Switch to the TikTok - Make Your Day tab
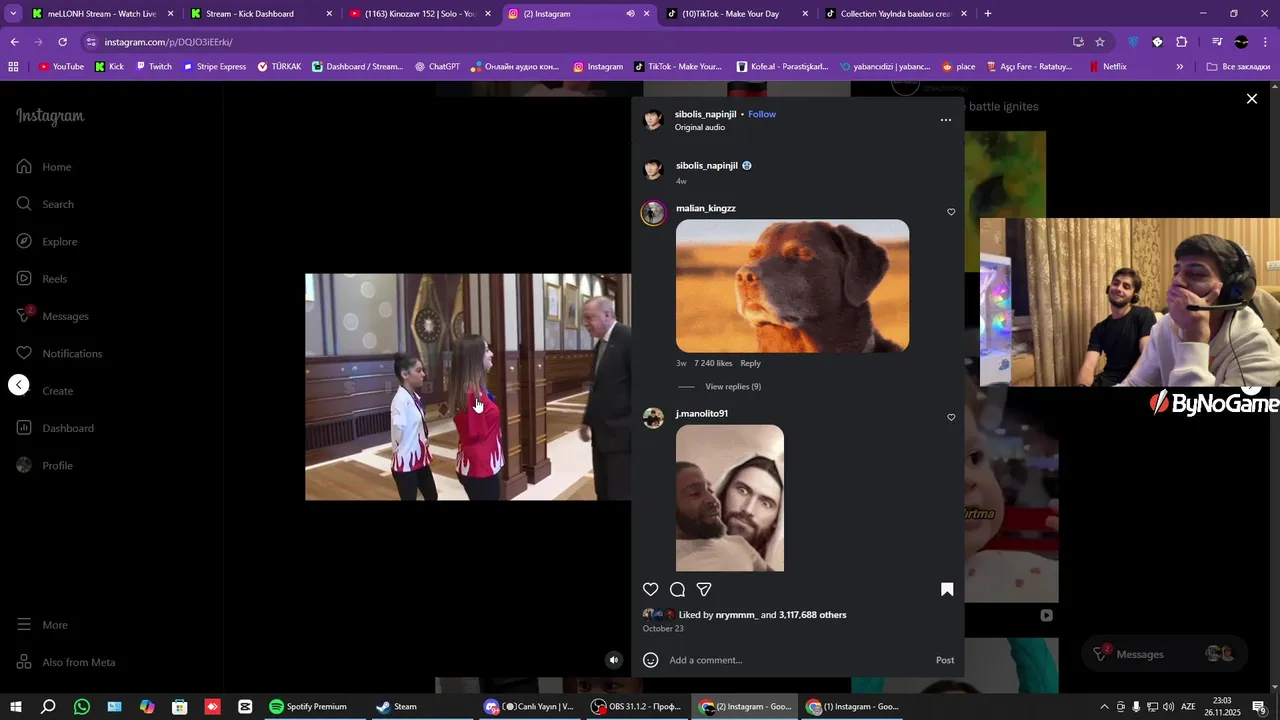1280x720 pixels. (736, 14)
